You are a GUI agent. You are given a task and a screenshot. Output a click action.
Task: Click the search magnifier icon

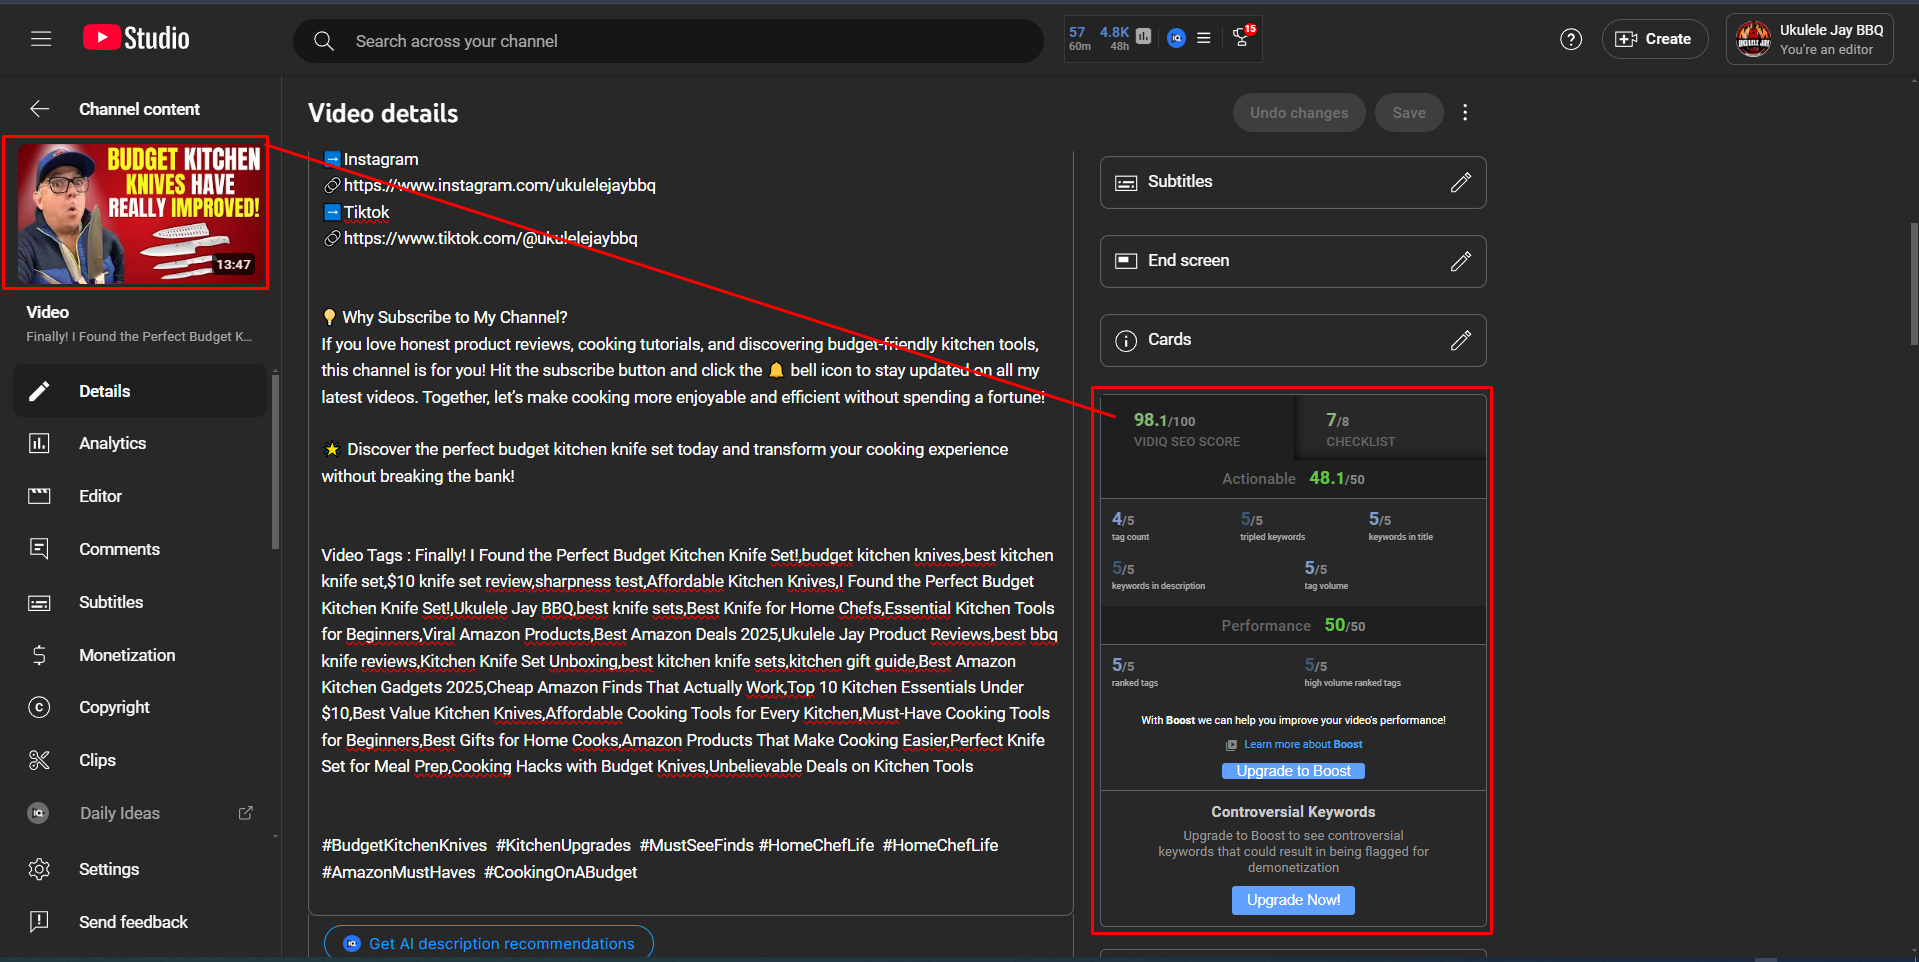coord(324,41)
